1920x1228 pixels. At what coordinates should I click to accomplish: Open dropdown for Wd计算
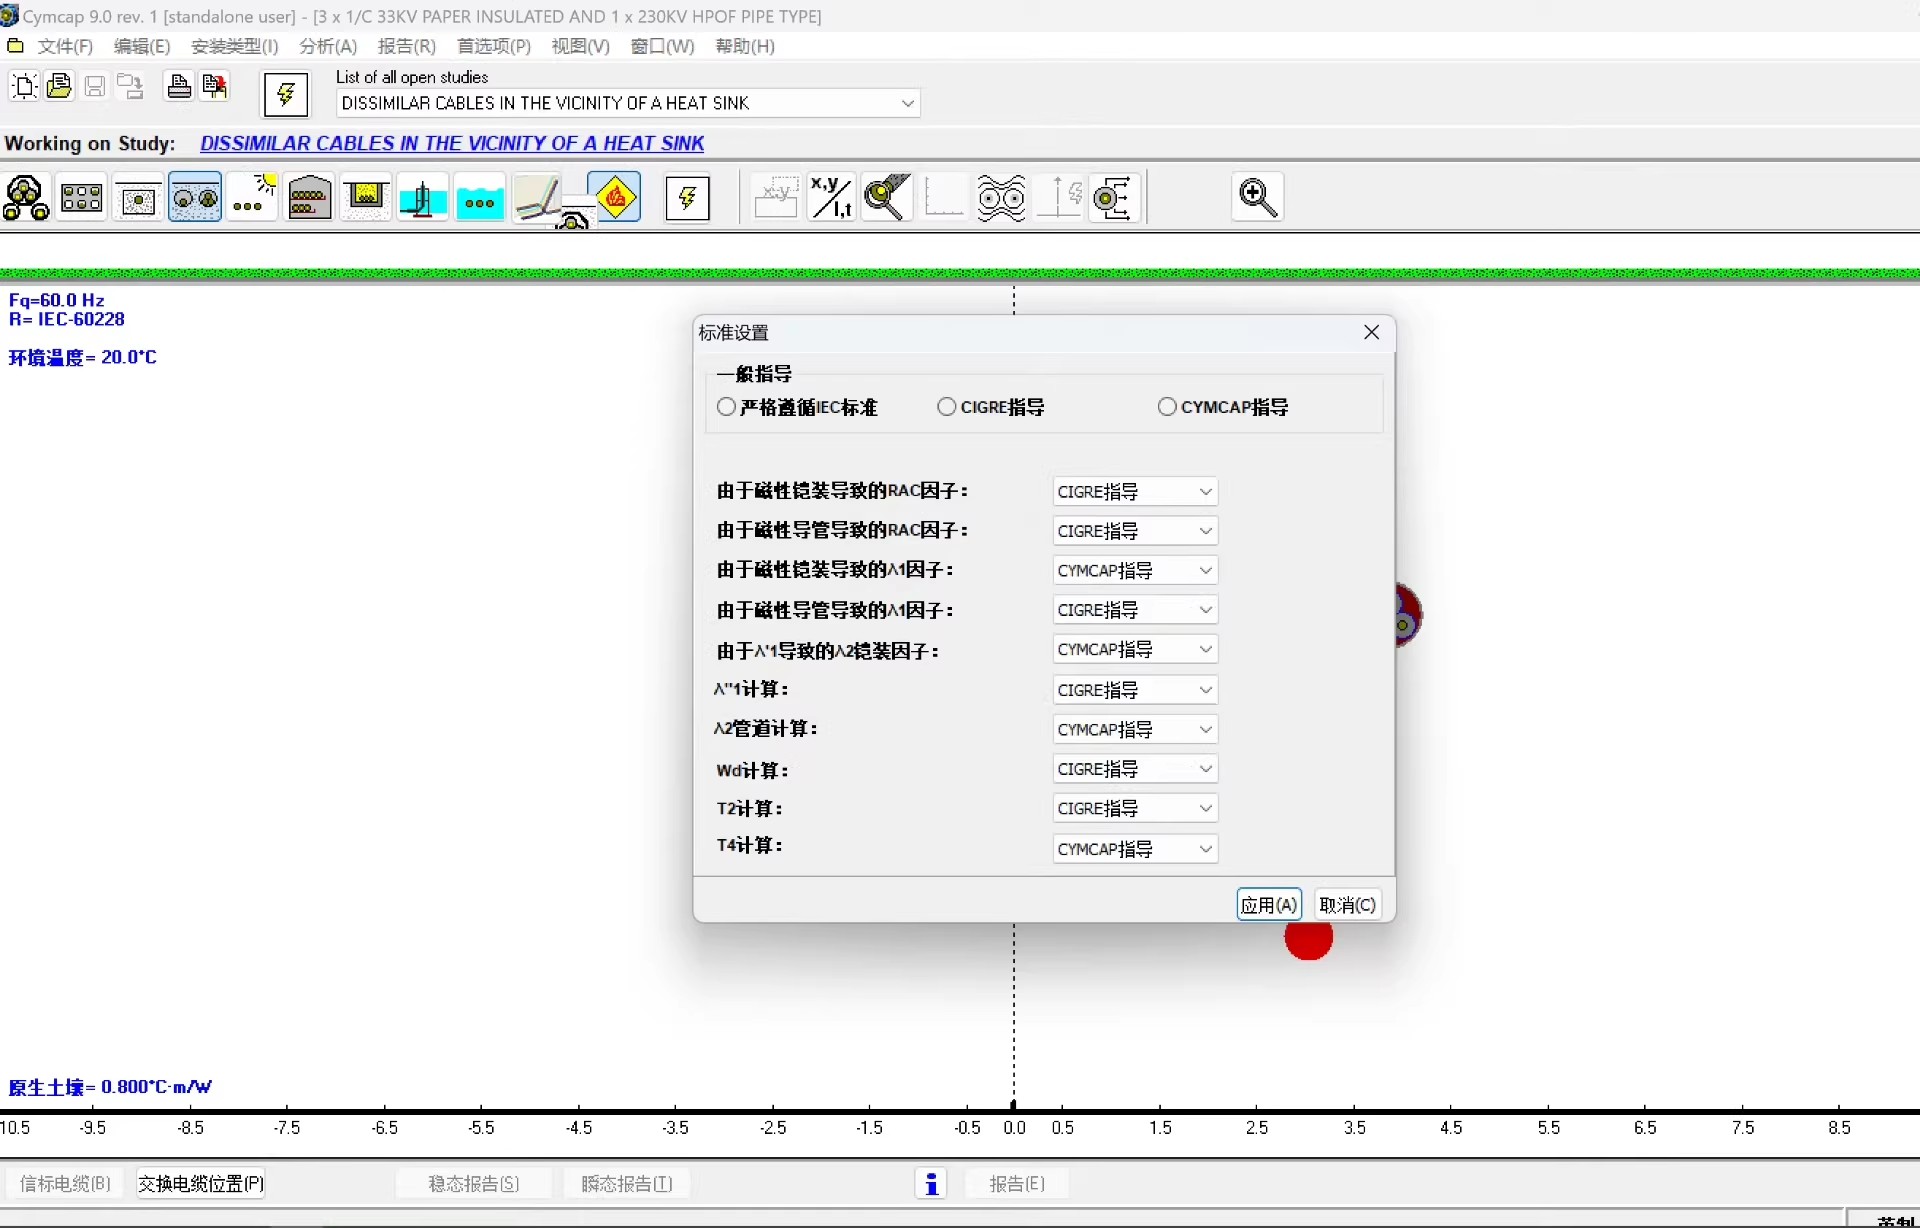pyautogui.click(x=1135, y=769)
